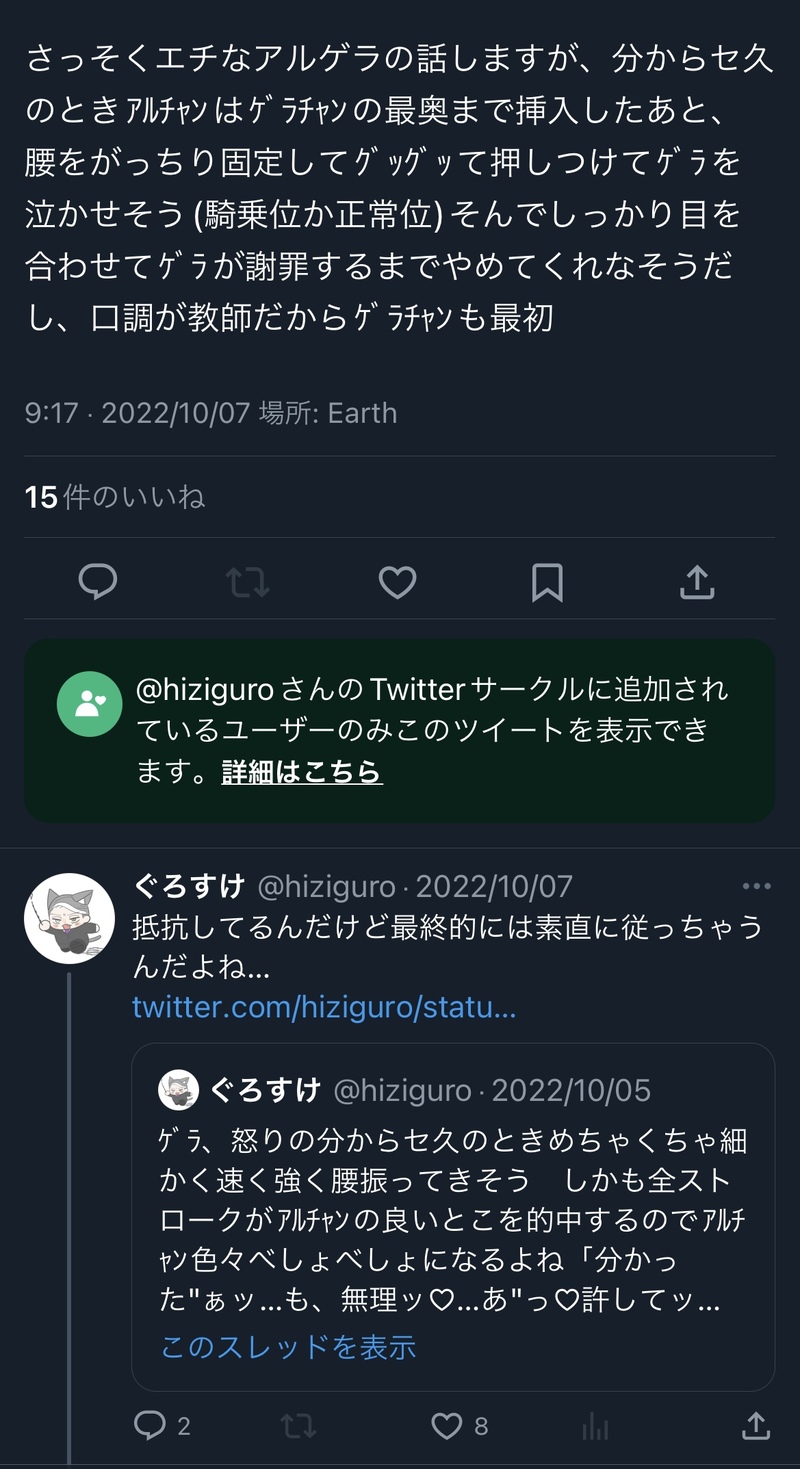Open the 15件のいいね likes list
Viewport: 800px width, 1469px height.
115,497
